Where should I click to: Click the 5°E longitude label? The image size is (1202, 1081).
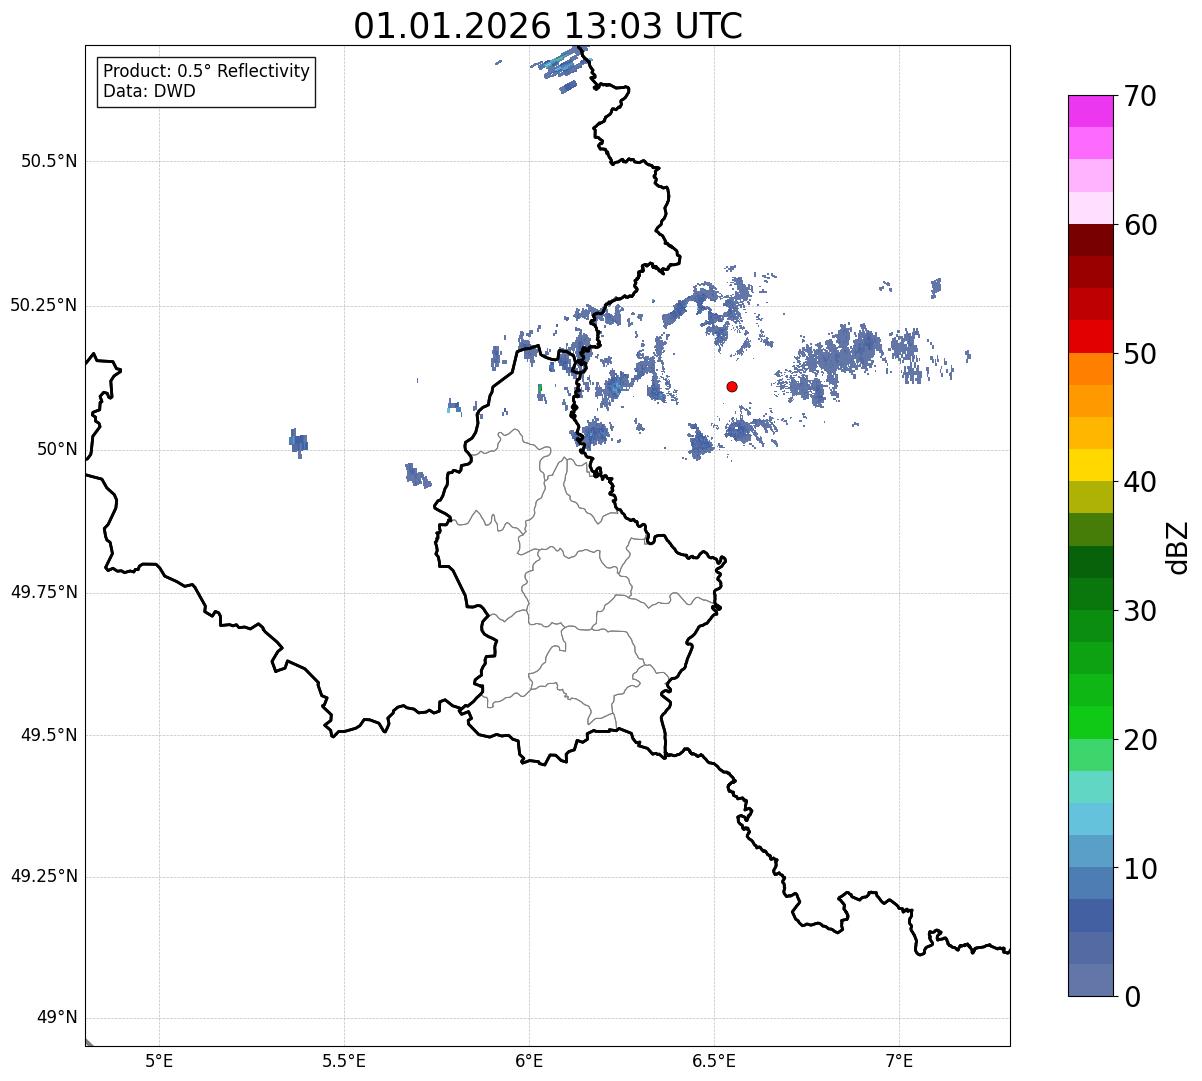[159, 1062]
